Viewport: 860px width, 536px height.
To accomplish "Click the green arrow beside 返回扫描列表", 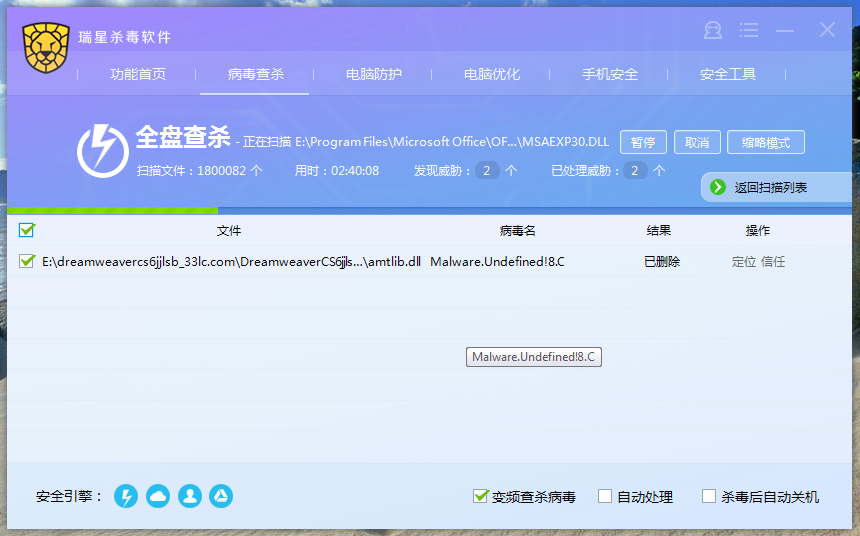I will pos(717,187).
